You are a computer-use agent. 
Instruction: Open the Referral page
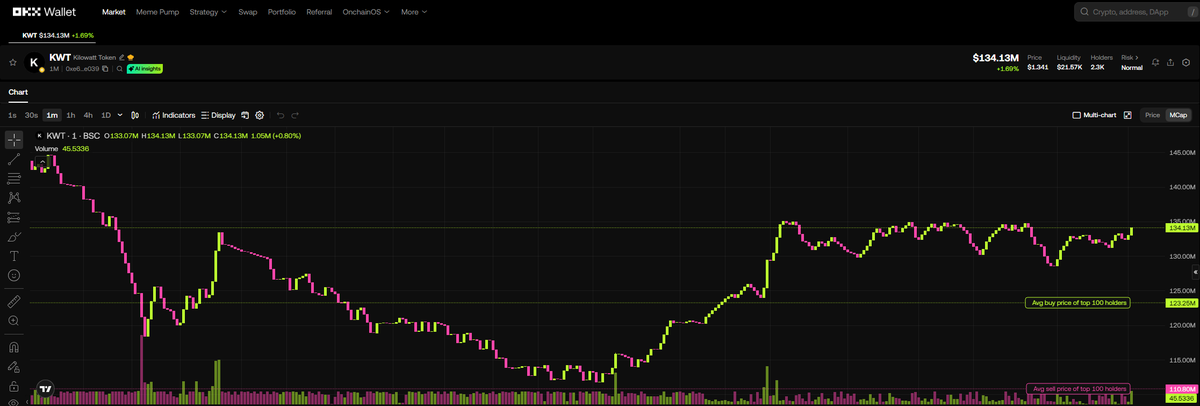click(319, 12)
